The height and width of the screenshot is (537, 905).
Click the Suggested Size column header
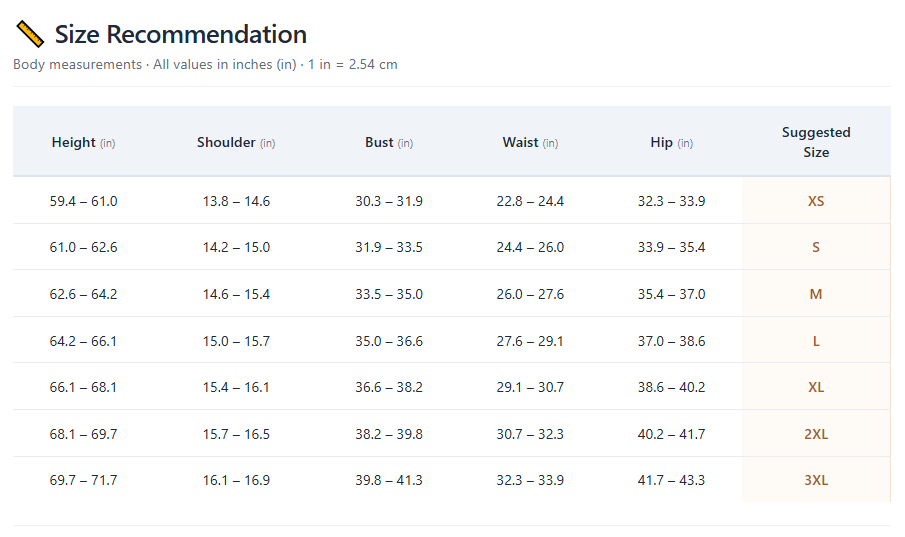(816, 142)
